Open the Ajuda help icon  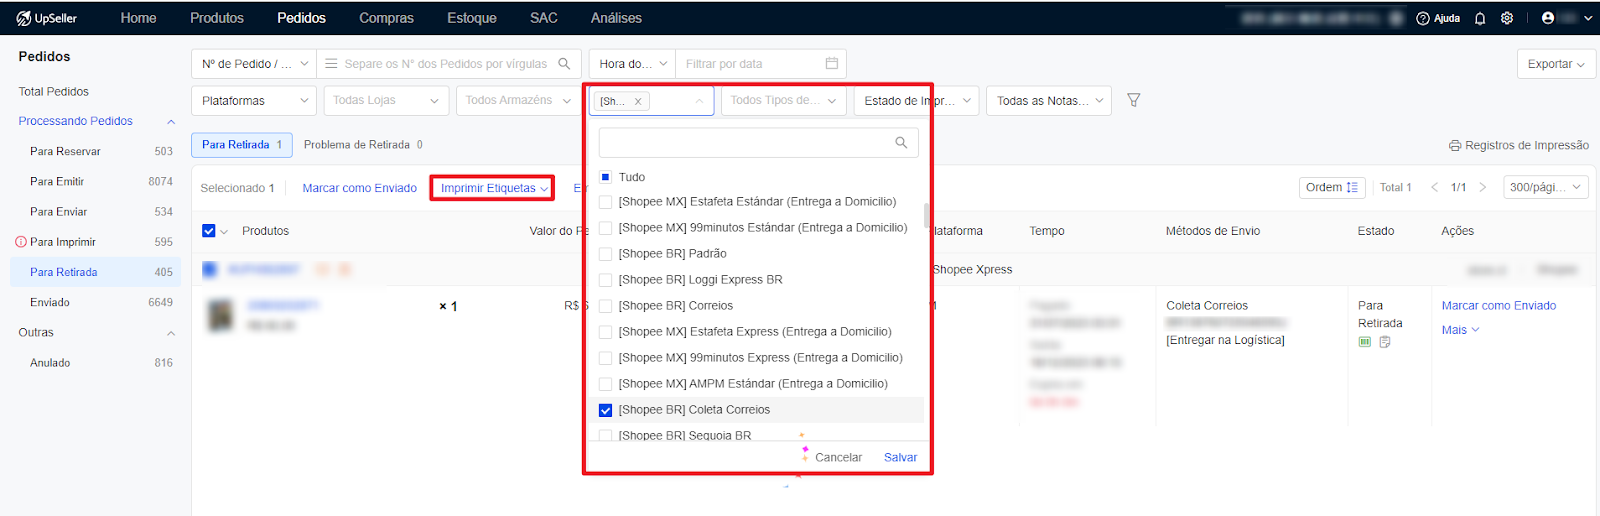[x=1423, y=18]
